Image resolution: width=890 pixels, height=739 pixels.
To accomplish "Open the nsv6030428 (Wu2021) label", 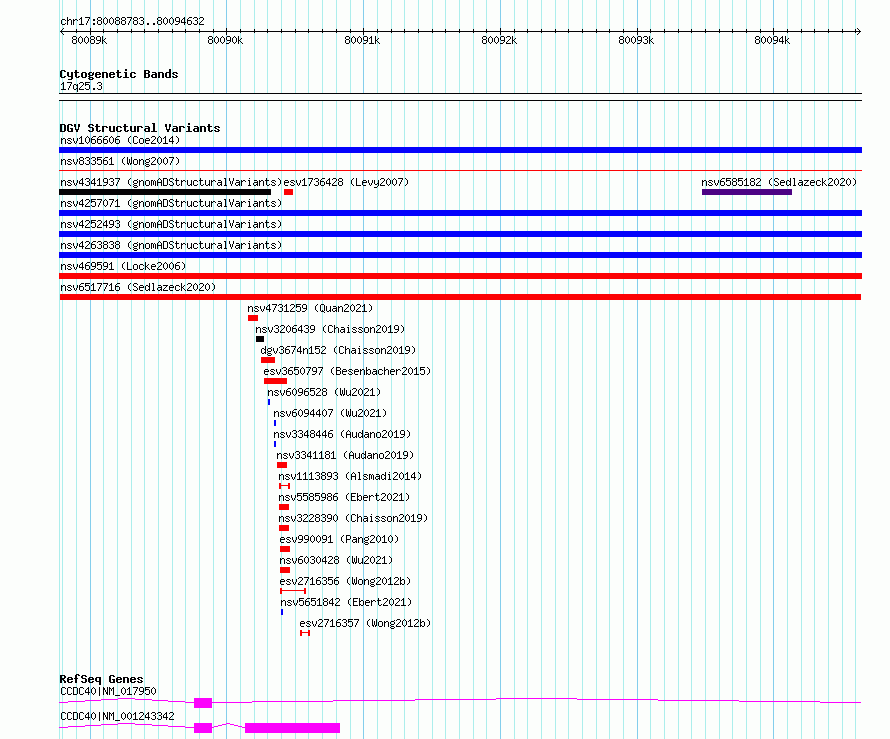I will tap(337, 560).
